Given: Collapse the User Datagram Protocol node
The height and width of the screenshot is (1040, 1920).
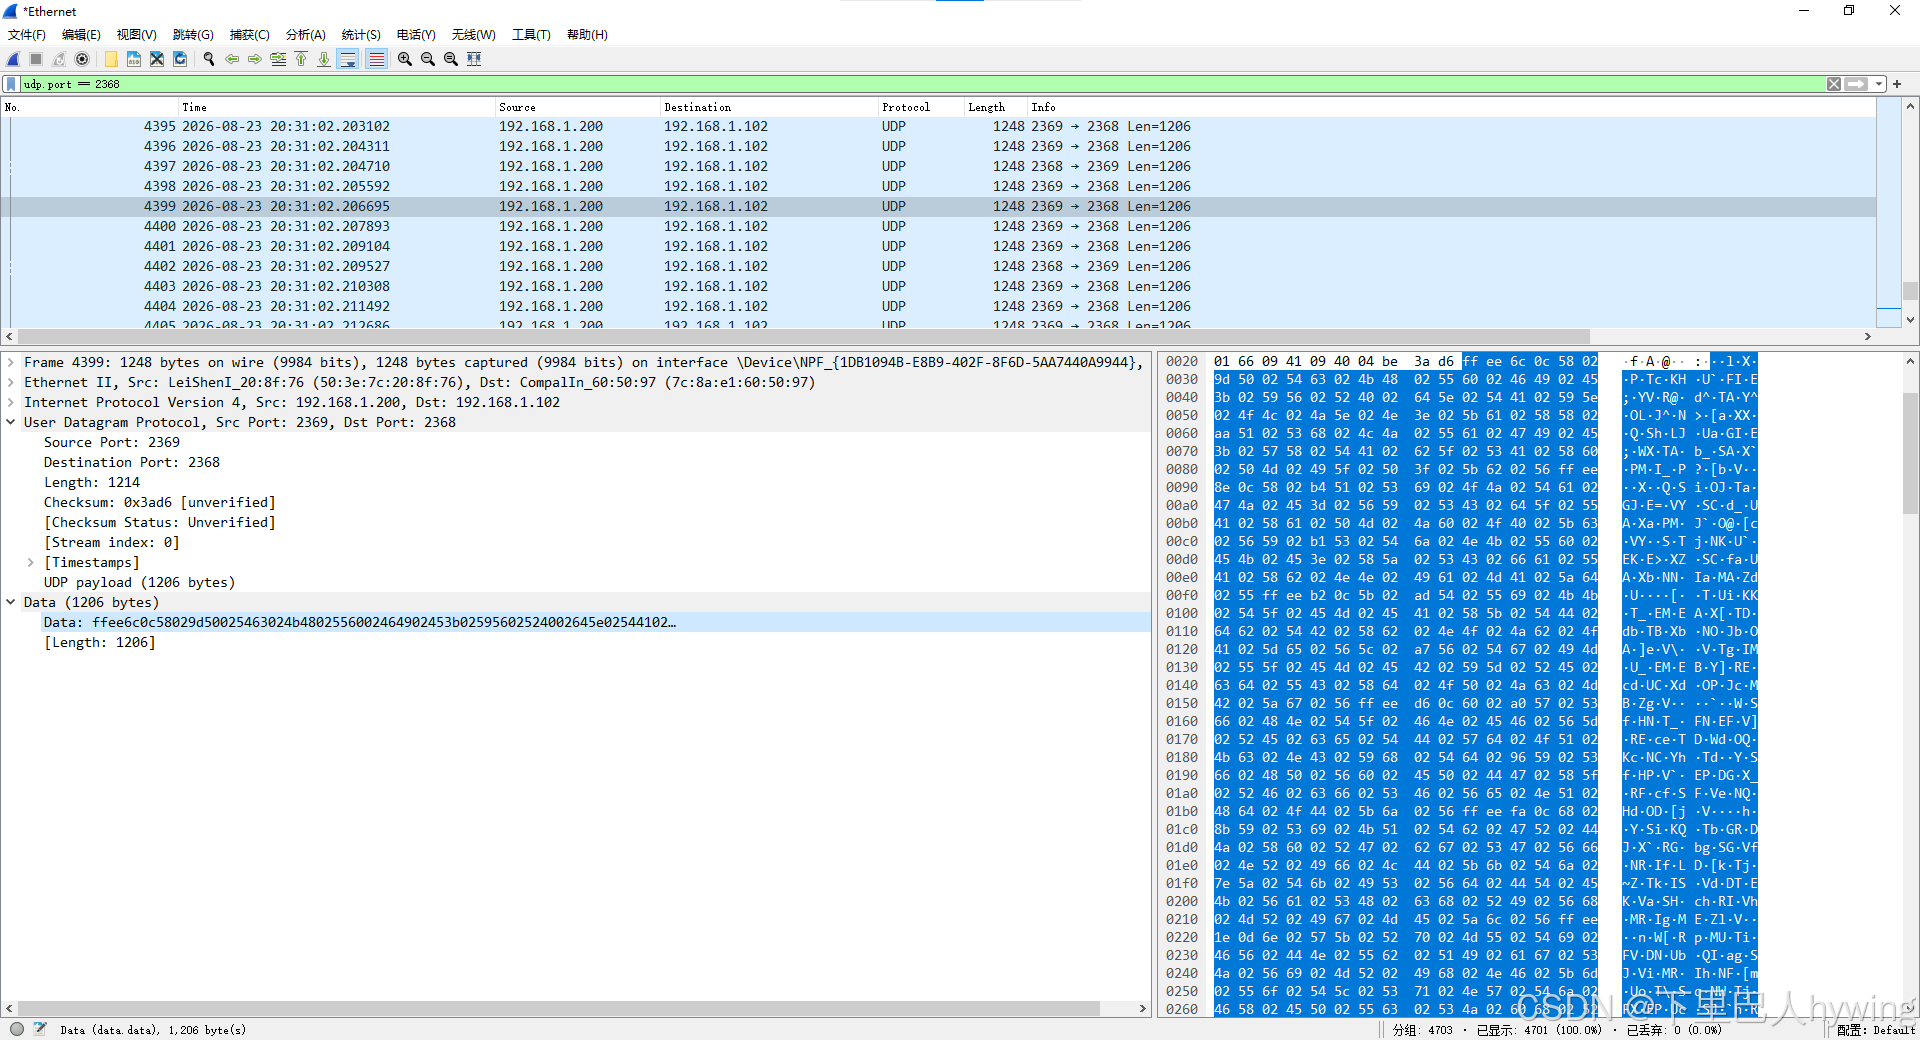Looking at the screenshot, I should click(11, 422).
